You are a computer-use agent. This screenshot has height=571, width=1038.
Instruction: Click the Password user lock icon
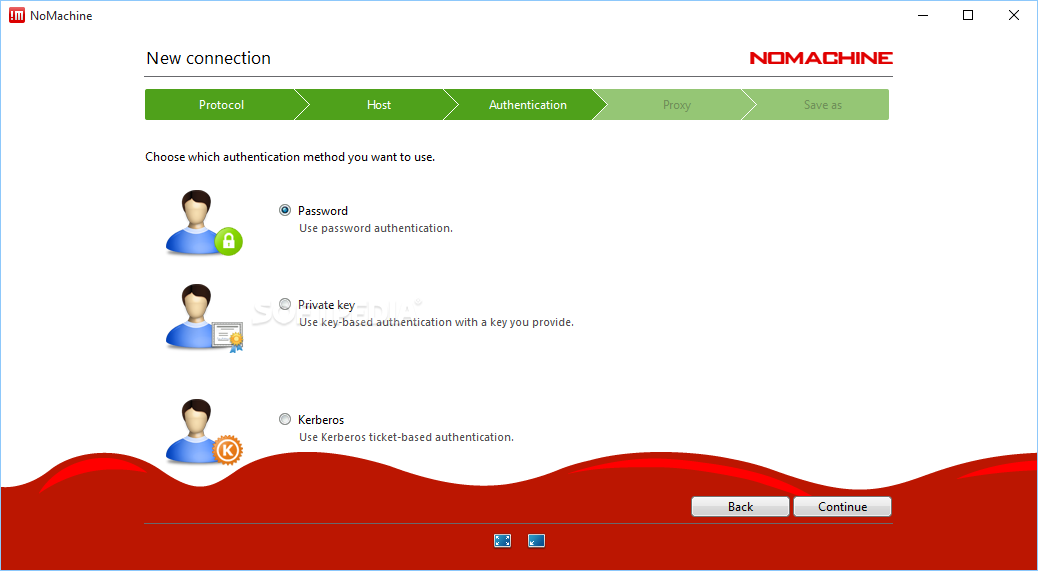pos(204,223)
